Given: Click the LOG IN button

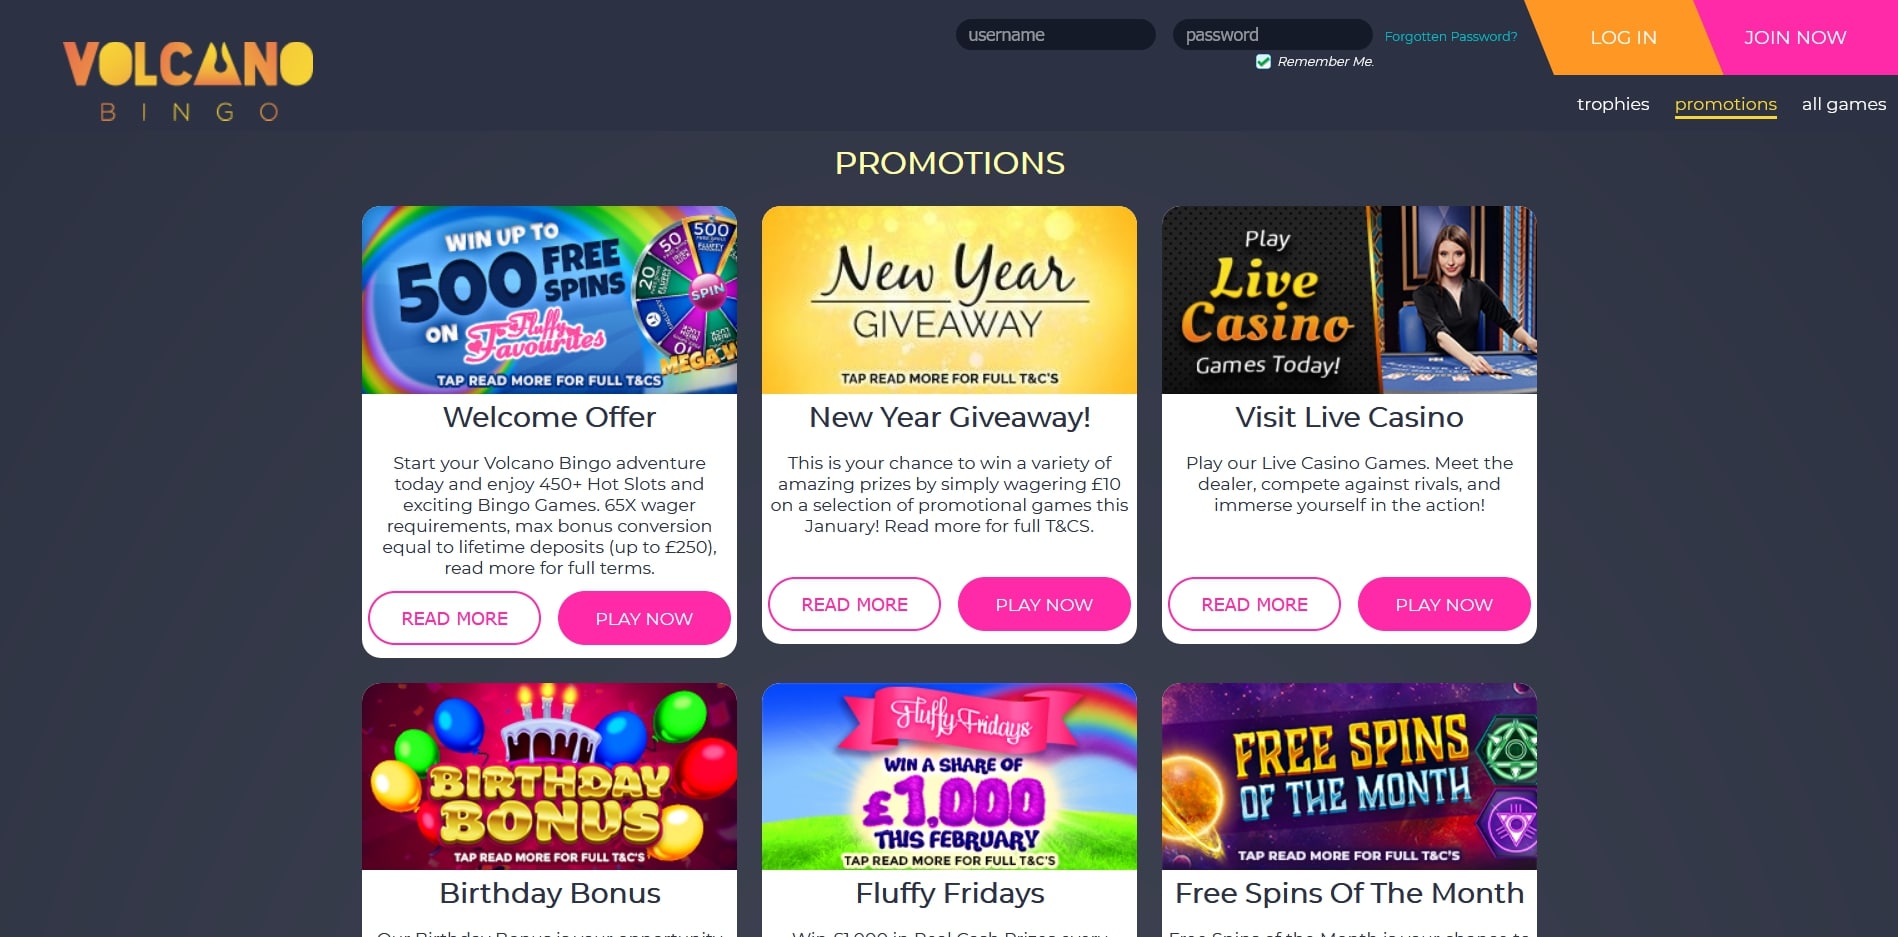Looking at the screenshot, I should (x=1623, y=37).
